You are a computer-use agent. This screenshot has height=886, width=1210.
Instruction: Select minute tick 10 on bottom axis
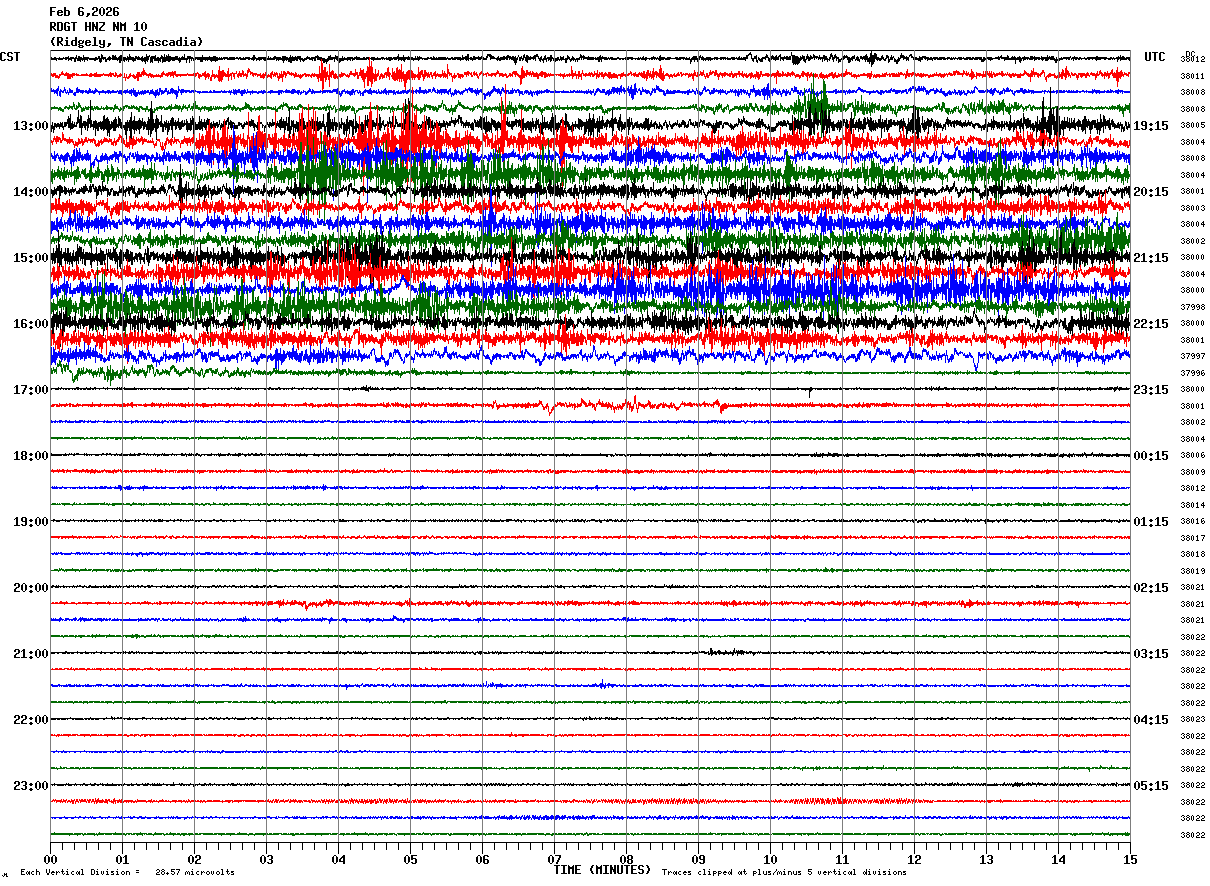click(771, 859)
